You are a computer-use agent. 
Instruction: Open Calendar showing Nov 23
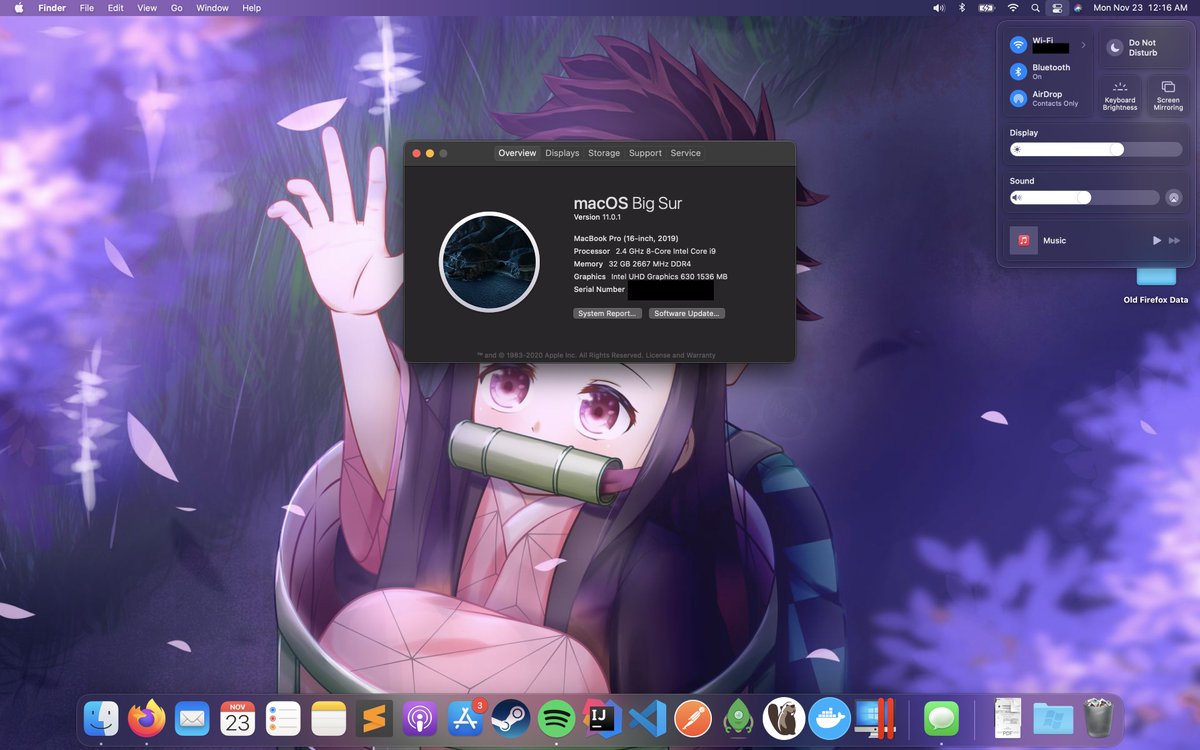click(x=238, y=718)
